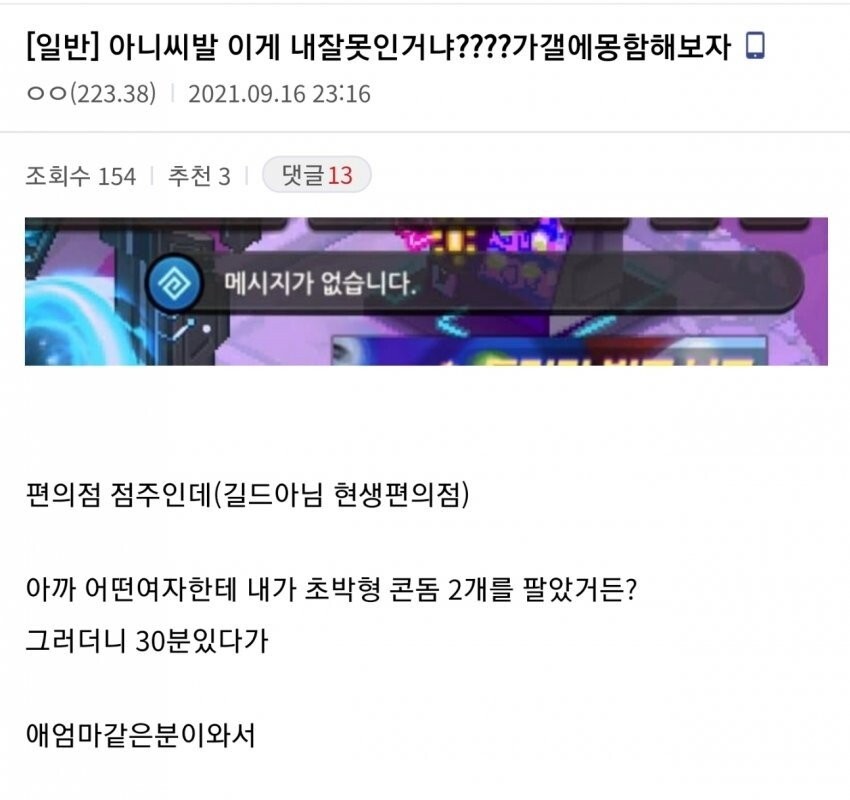850x800 pixels.
Task: Click the pixel character above the message bar
Action: 488,238
